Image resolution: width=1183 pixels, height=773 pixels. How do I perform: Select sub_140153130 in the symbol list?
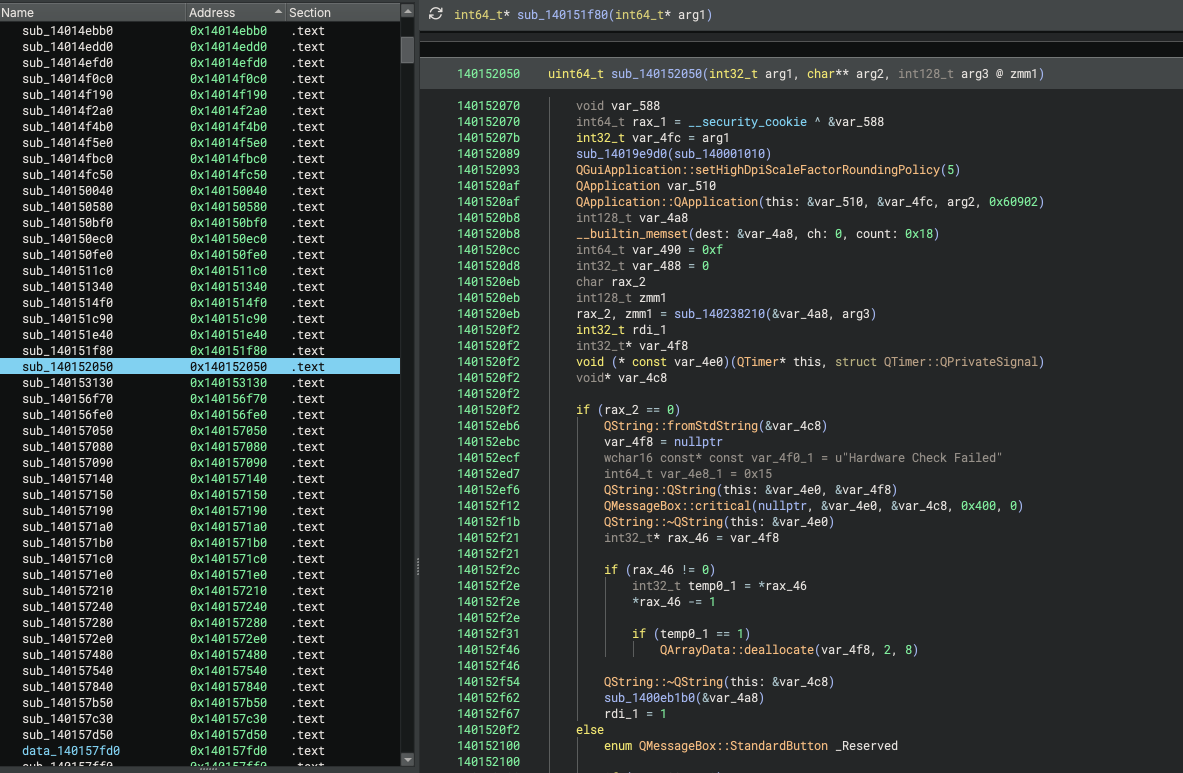tap(200, 382)
